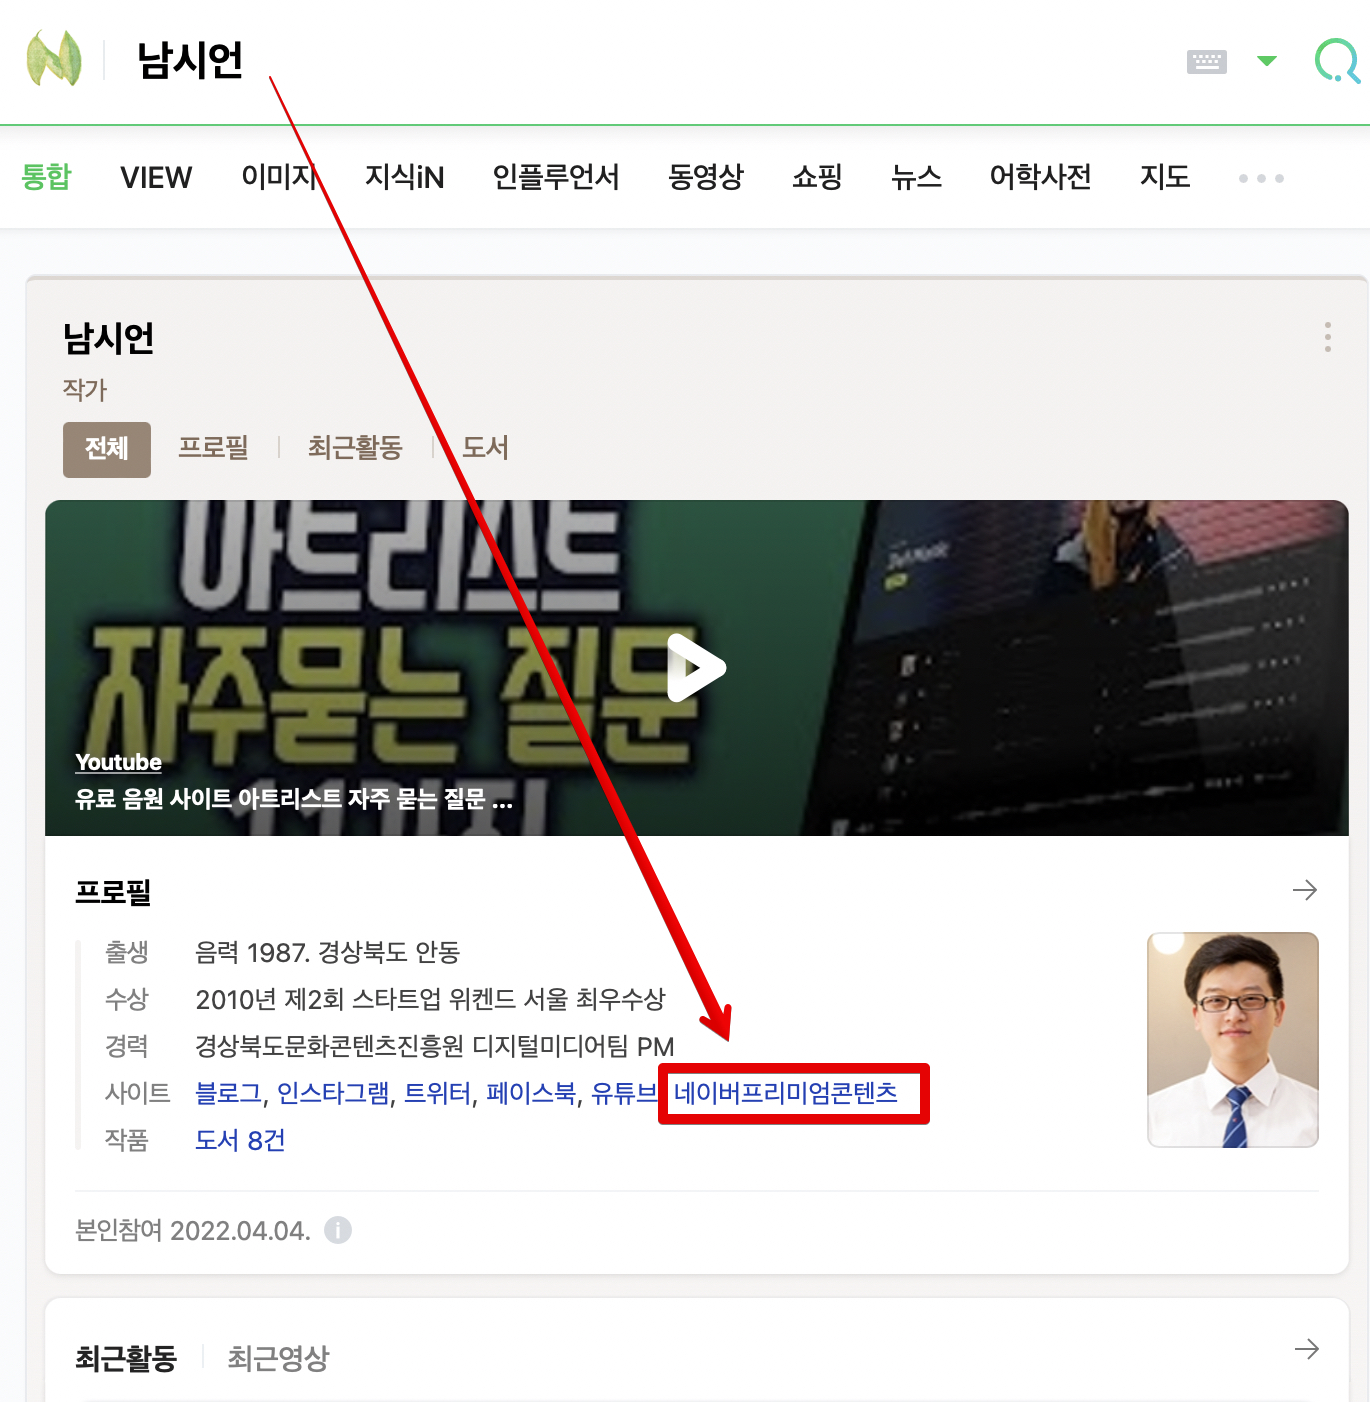The image size is (1370, 1402).
Task: Switch to the 도서 sub-tab
Action: [x=485, y=447]
